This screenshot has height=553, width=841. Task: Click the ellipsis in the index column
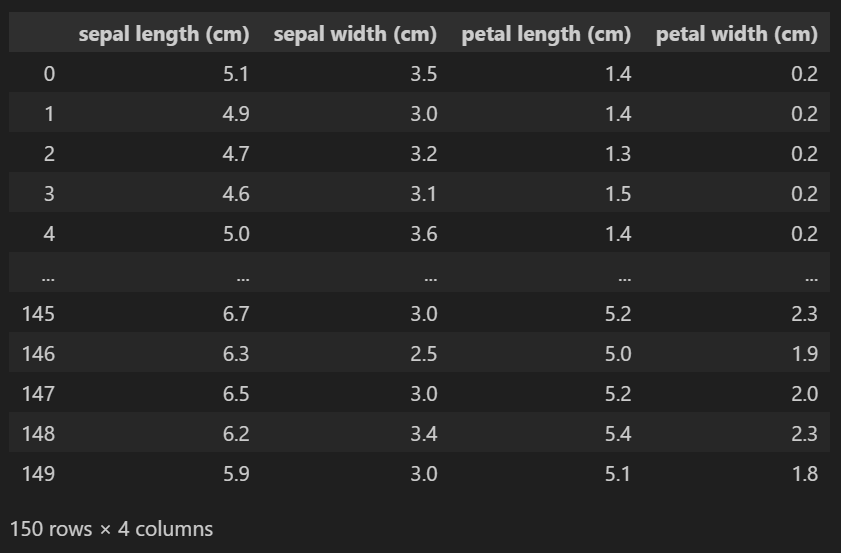point(48,278)
